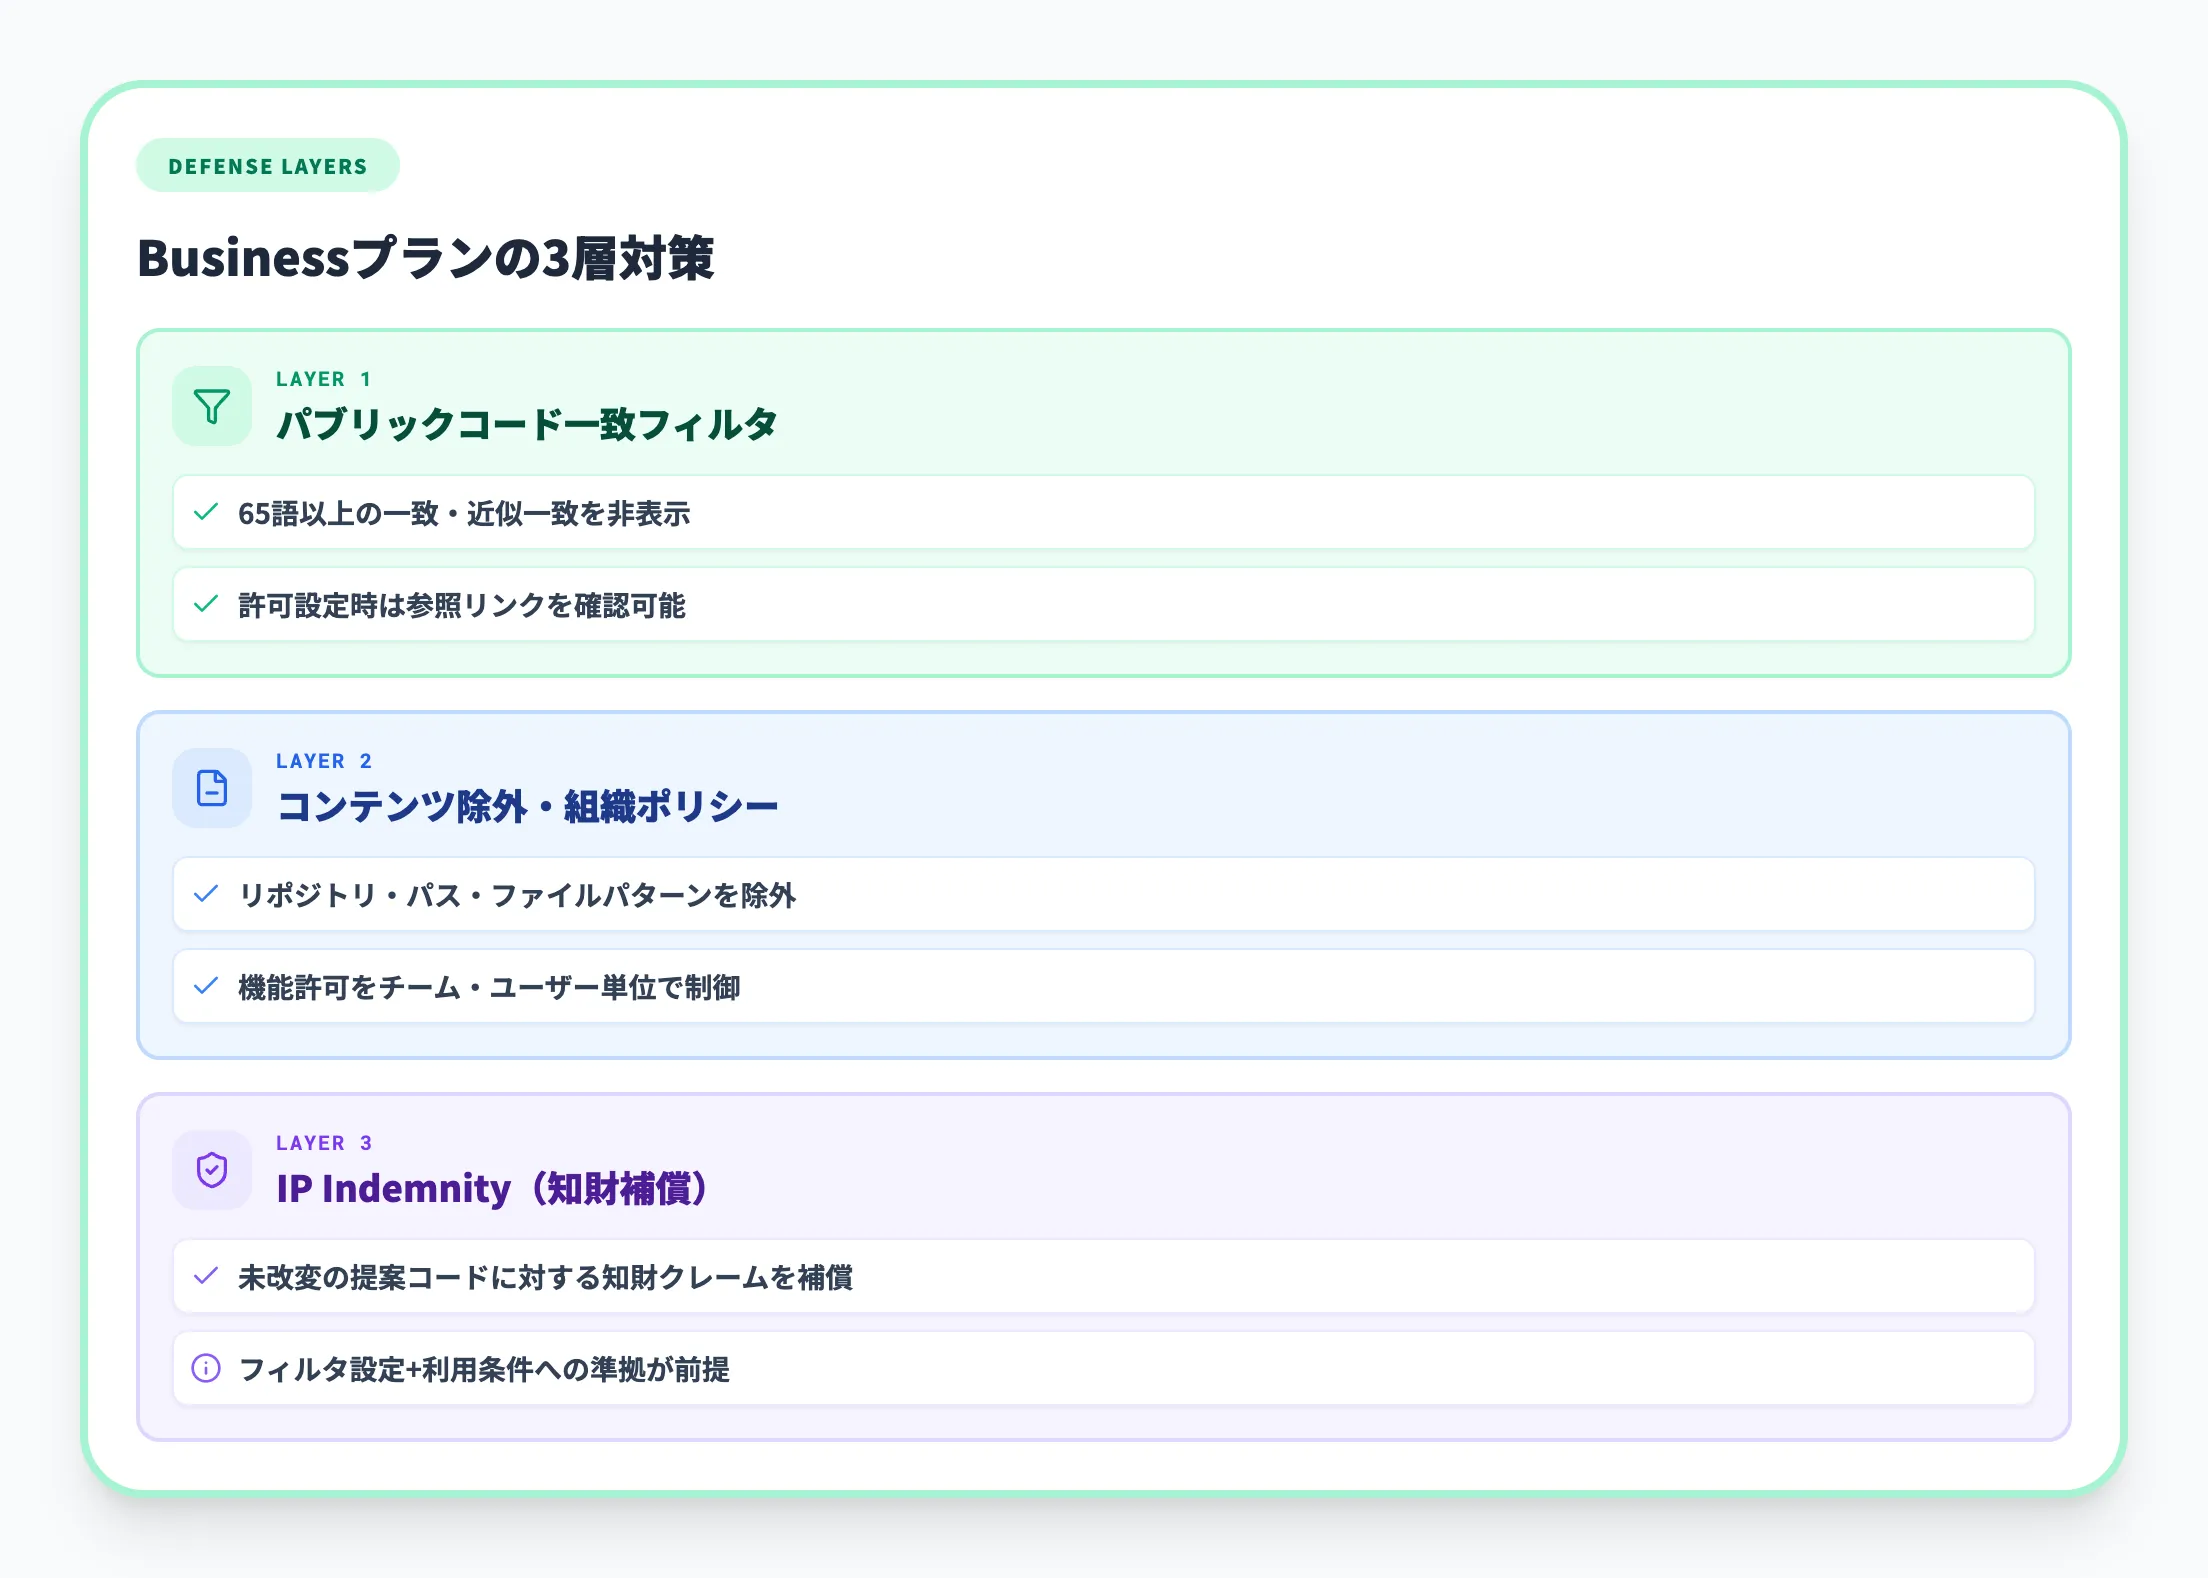Click the DEFENSE LAYERS badge
The width and height of the screenshot is (2208, 1578).
[268, 166]
